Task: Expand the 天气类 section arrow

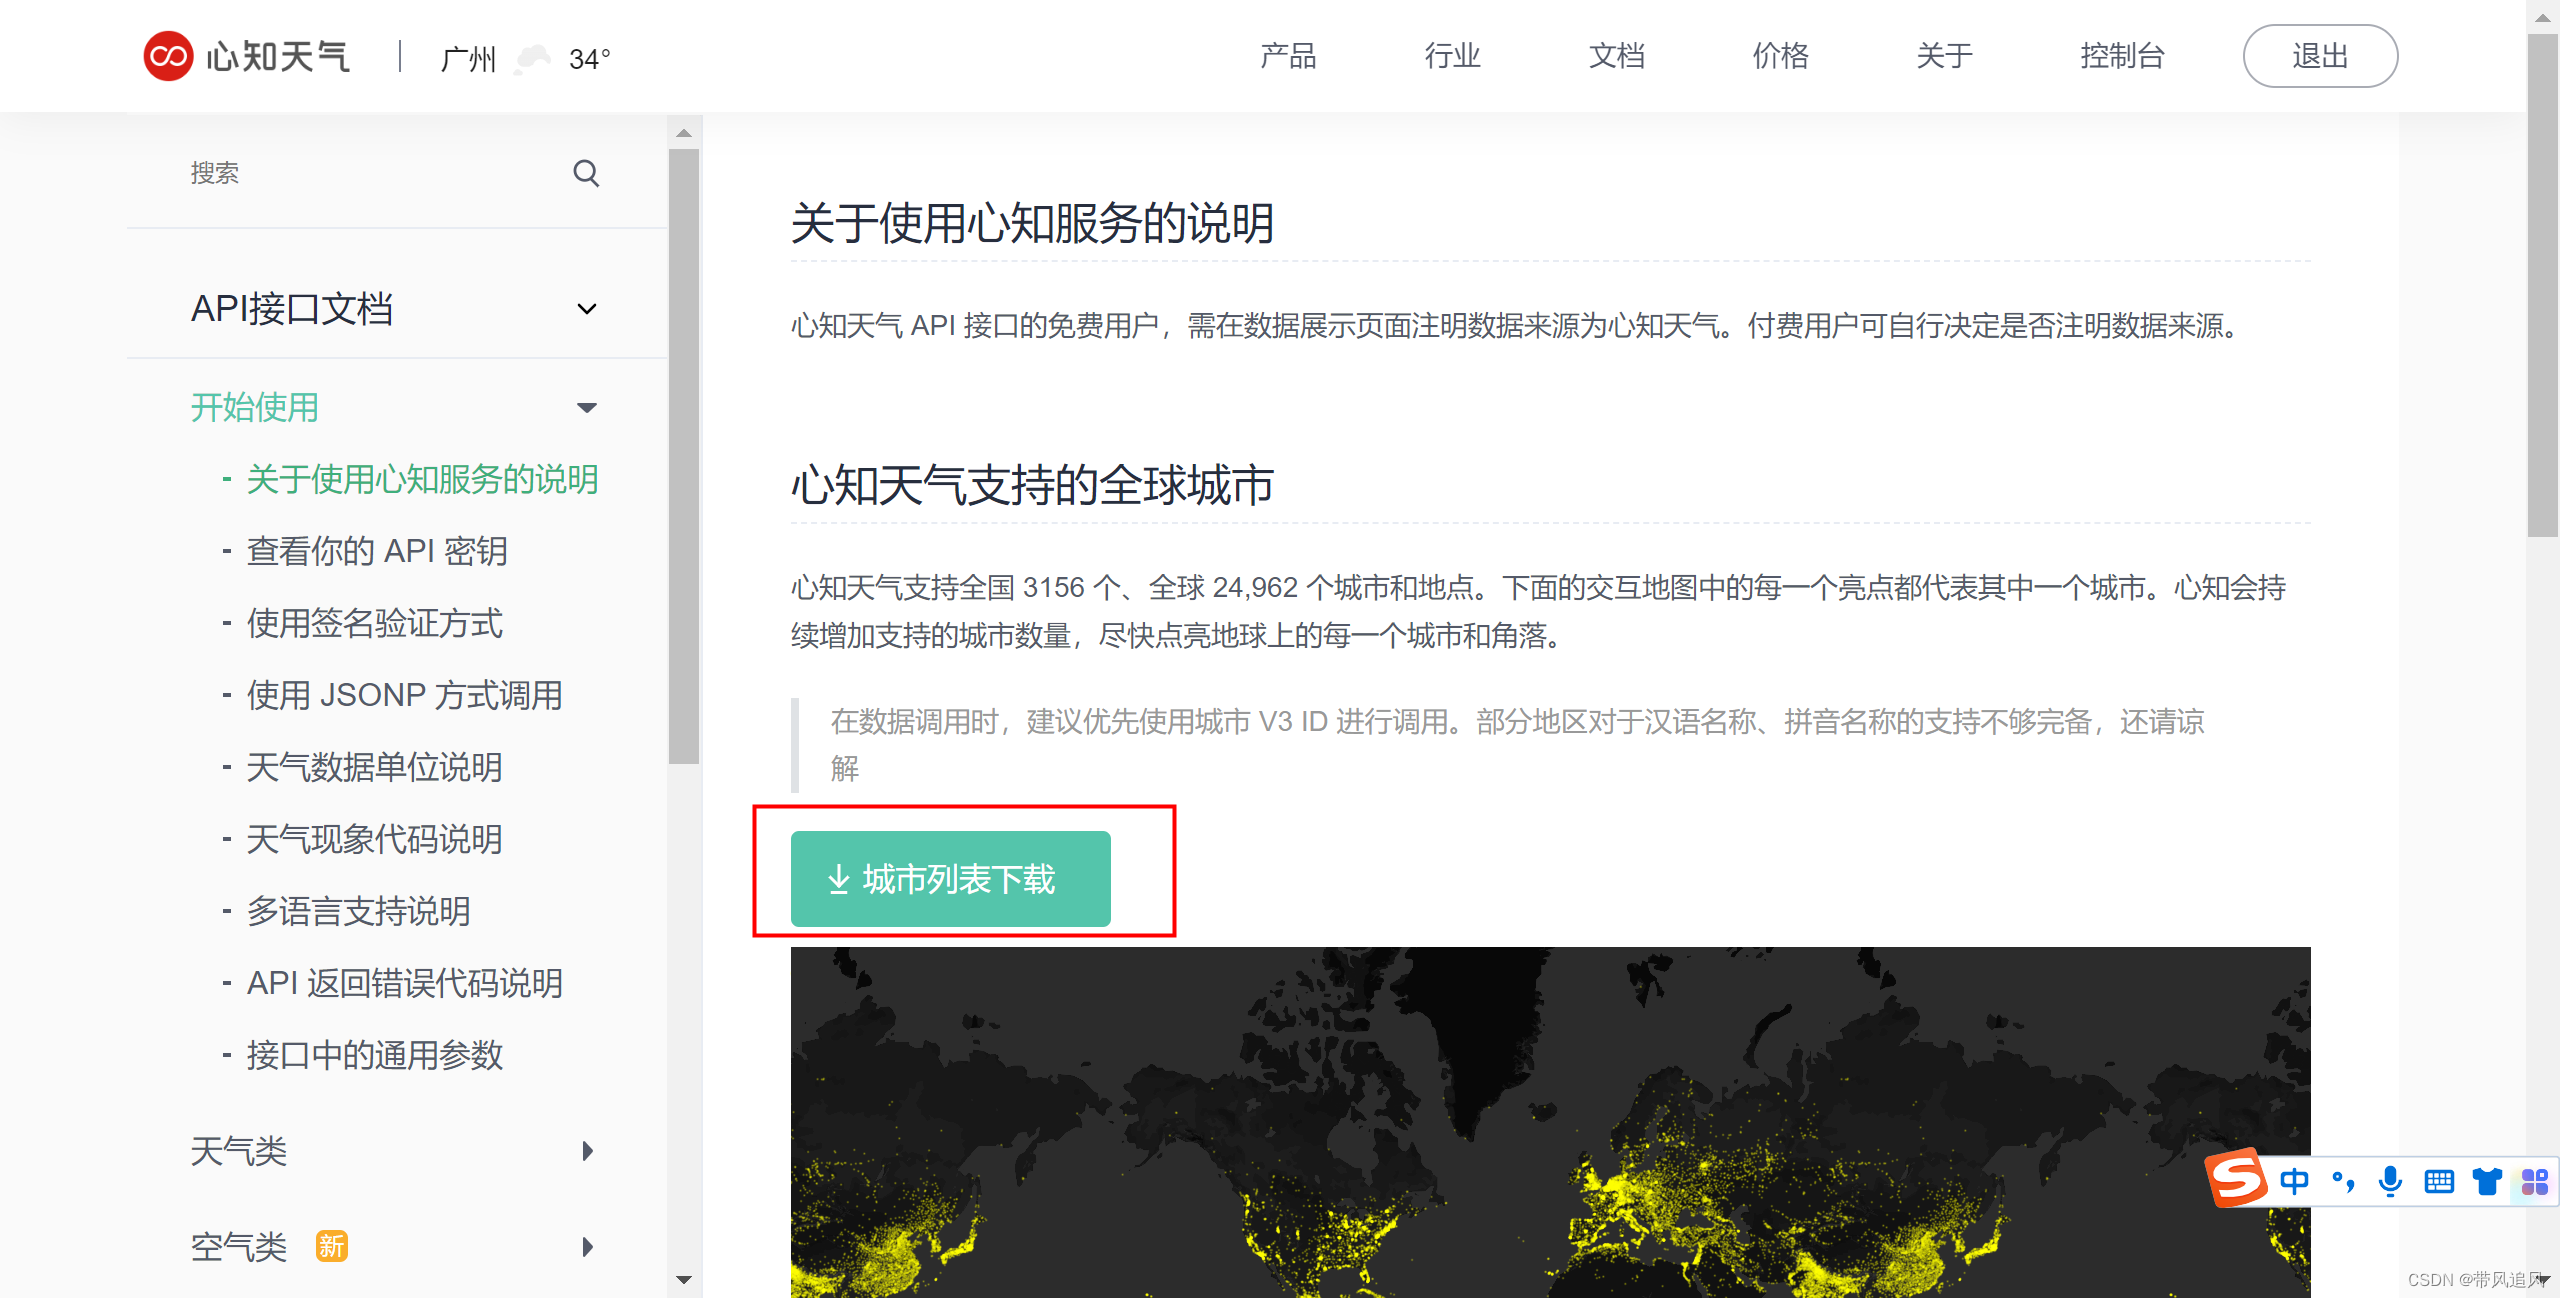Action: [x=587, y=1151]
